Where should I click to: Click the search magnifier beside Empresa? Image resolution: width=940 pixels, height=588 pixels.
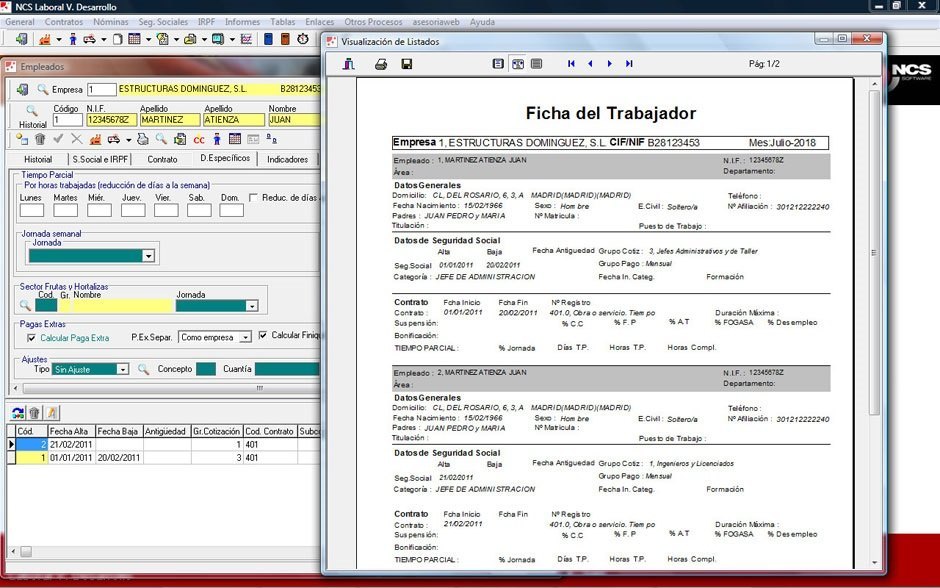pyautogui.click(x=43, y=89)
